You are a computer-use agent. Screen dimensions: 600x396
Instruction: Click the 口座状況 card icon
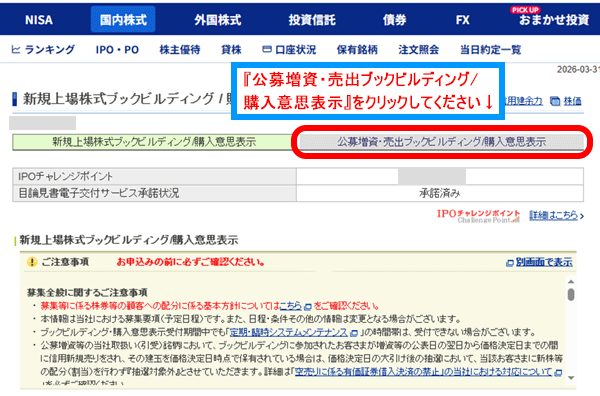[267, 49]
